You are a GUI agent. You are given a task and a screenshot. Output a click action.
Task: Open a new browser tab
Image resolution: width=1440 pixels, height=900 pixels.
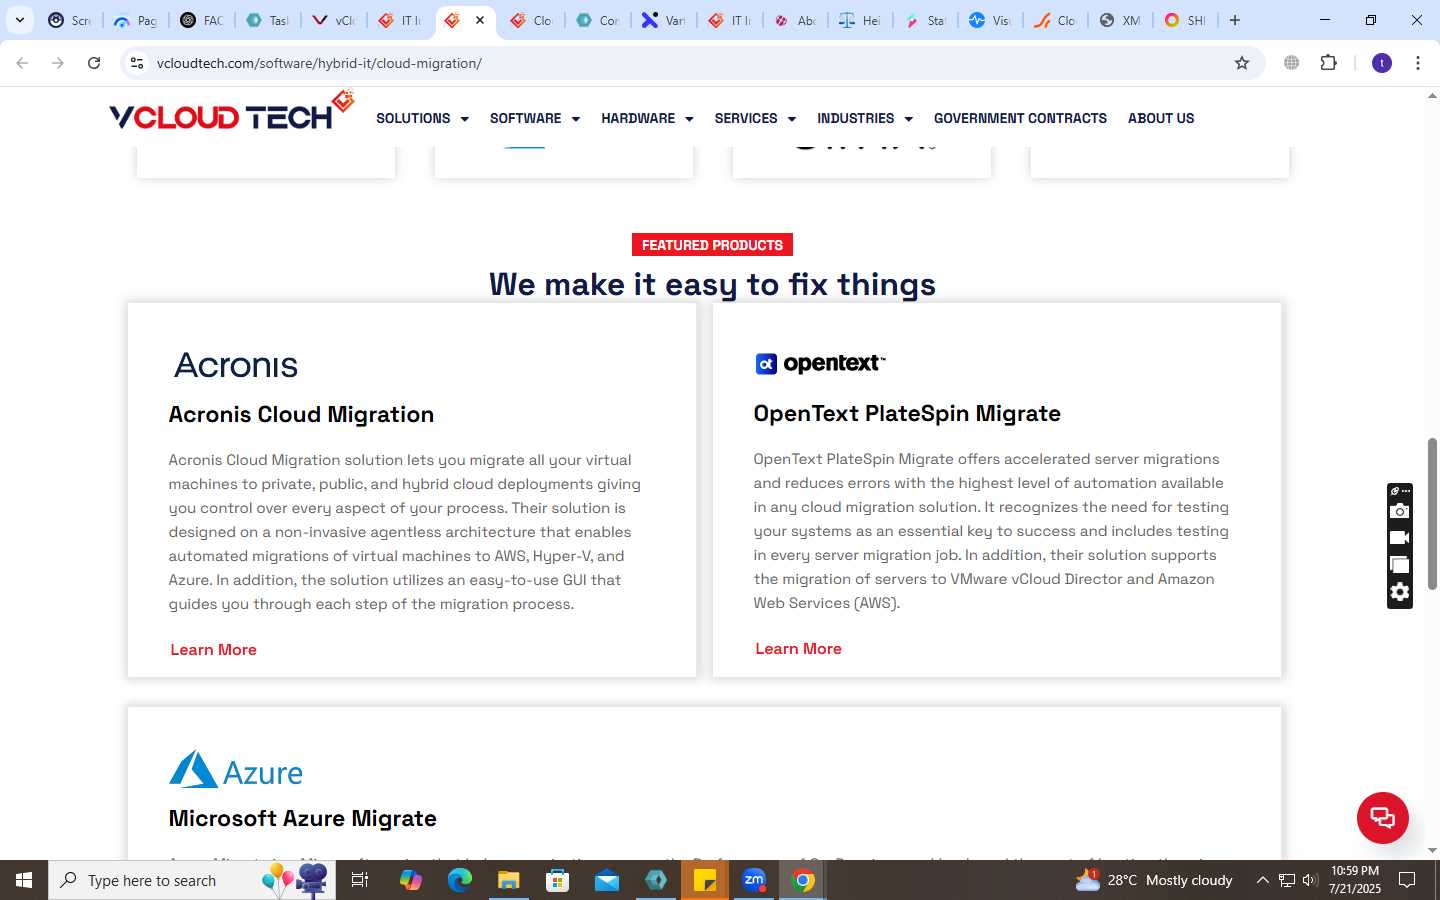(1235, 20)
